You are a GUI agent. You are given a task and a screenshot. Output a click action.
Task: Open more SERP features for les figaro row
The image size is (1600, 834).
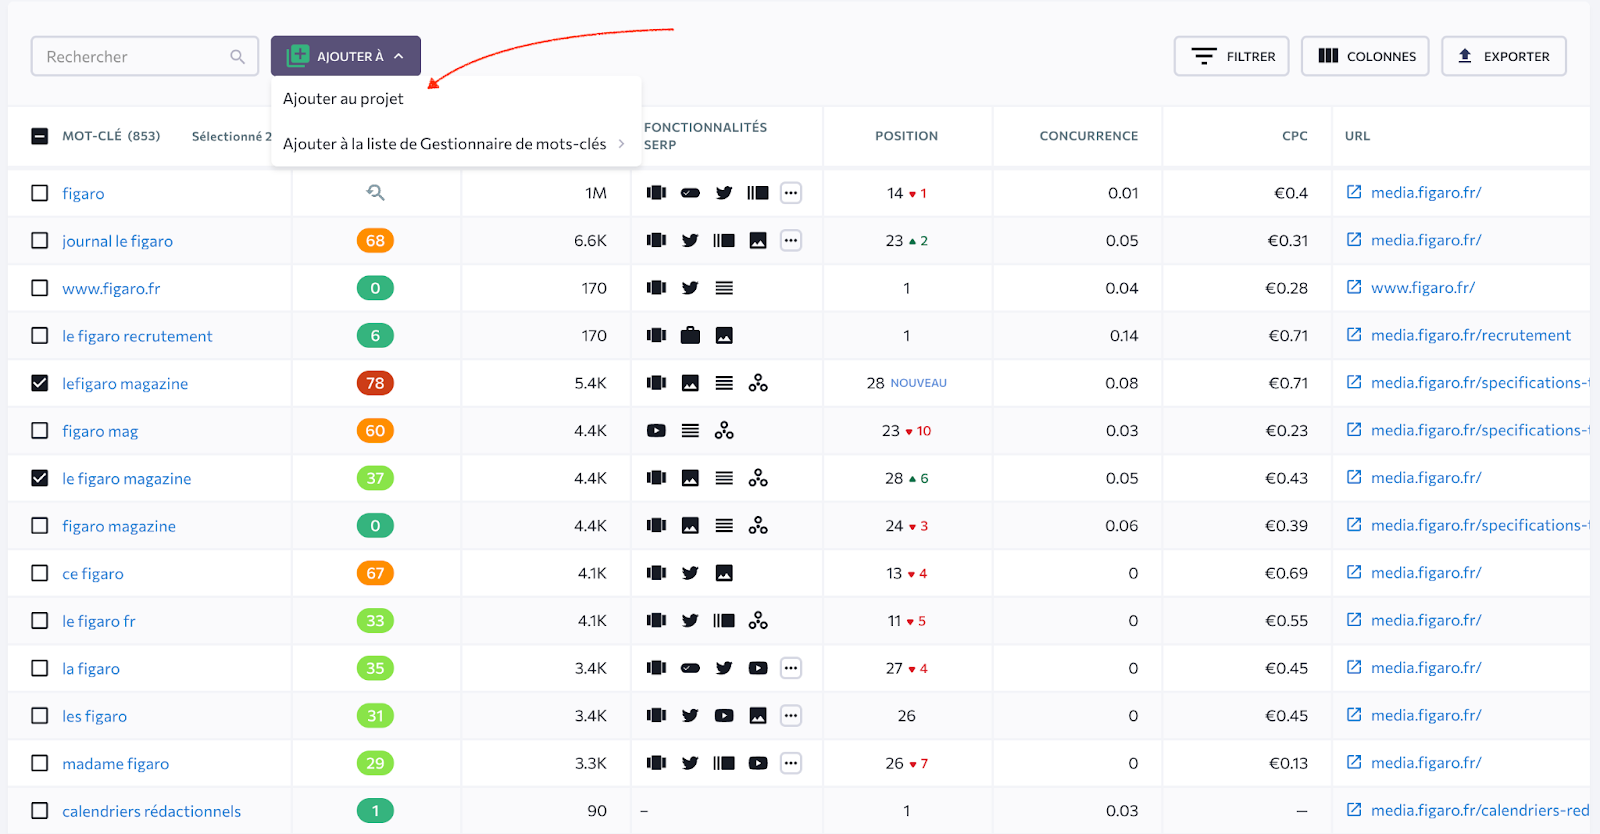[x=791, y=715]
